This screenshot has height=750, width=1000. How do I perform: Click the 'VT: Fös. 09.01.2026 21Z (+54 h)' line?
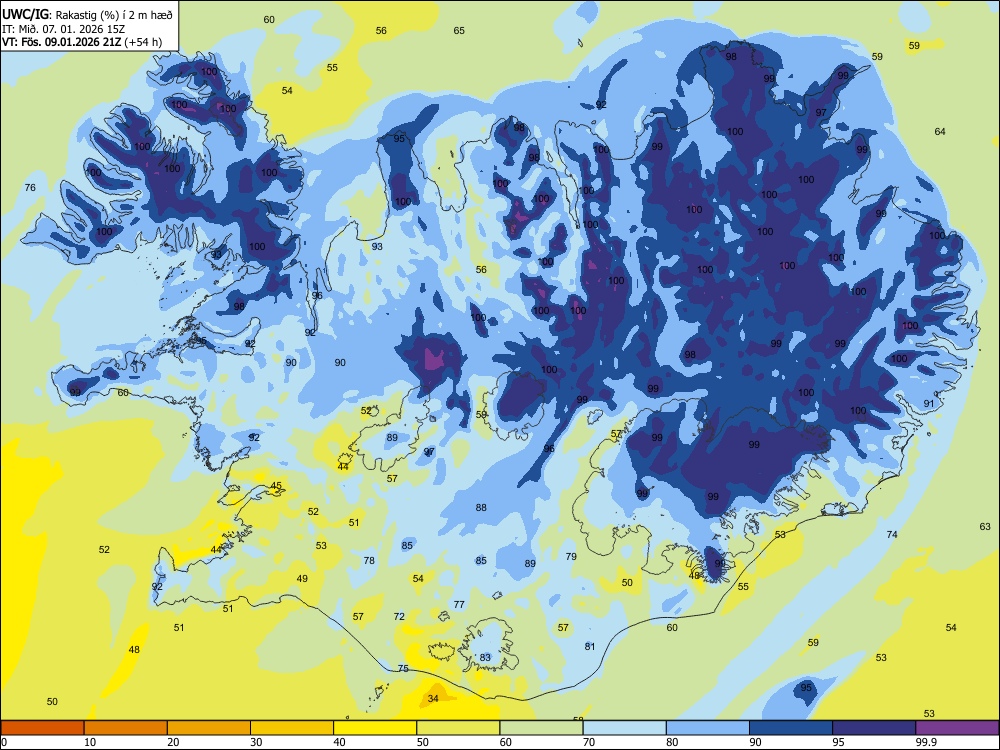[82, 42]
